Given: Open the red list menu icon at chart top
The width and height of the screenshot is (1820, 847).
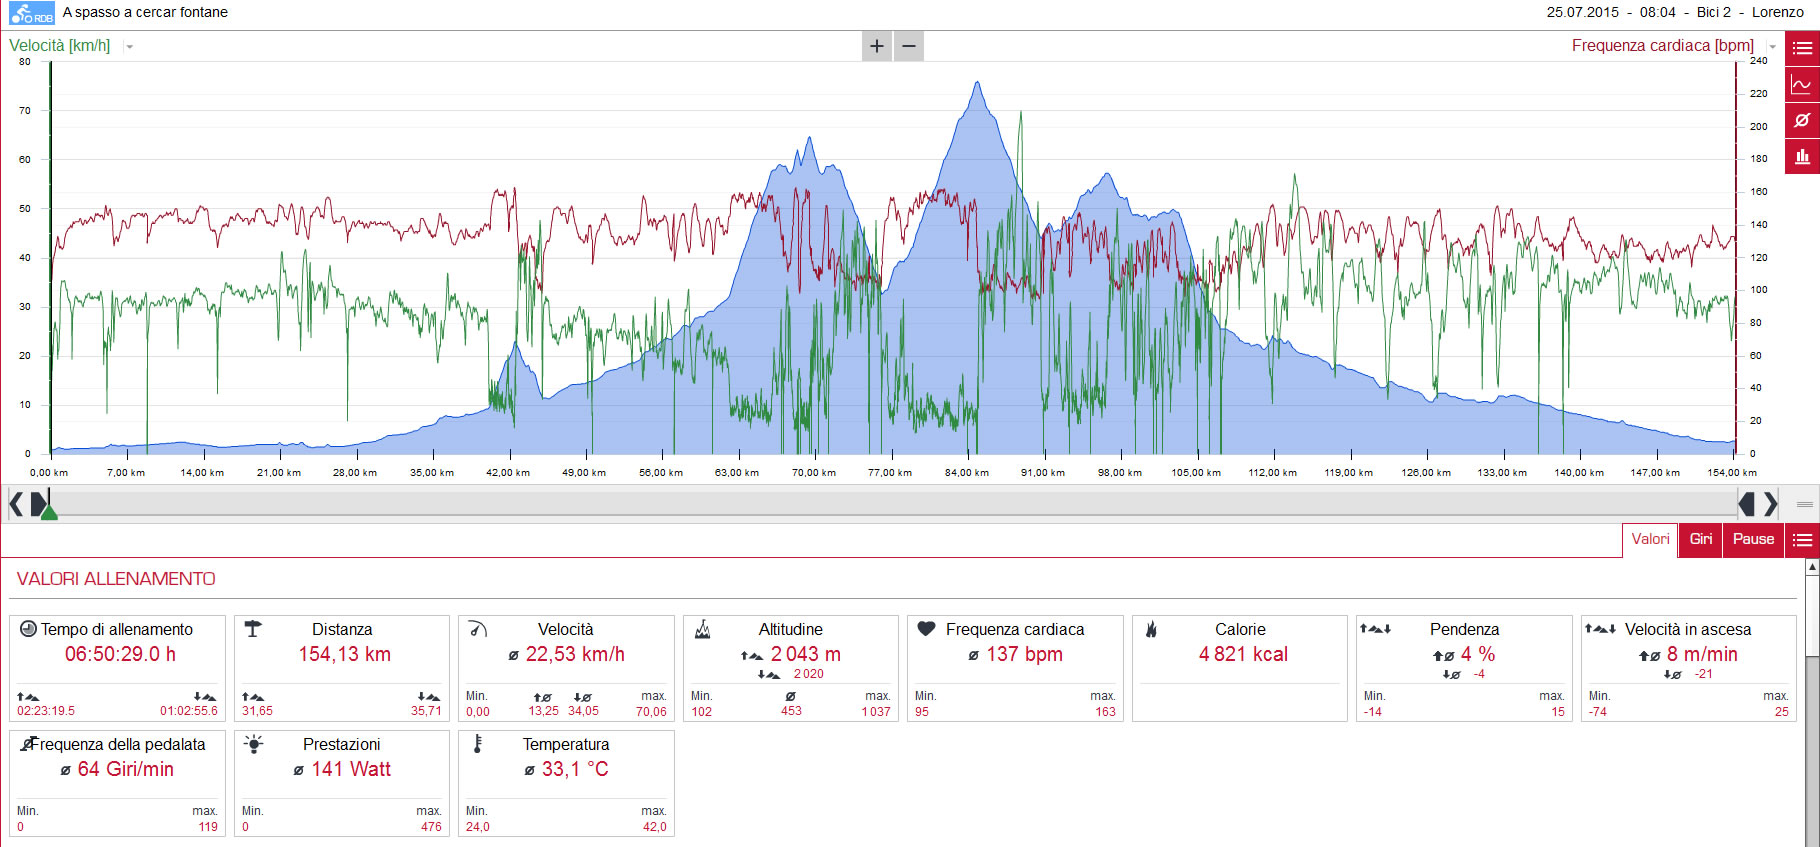Looking at the screenshot, I should 1802,48.
